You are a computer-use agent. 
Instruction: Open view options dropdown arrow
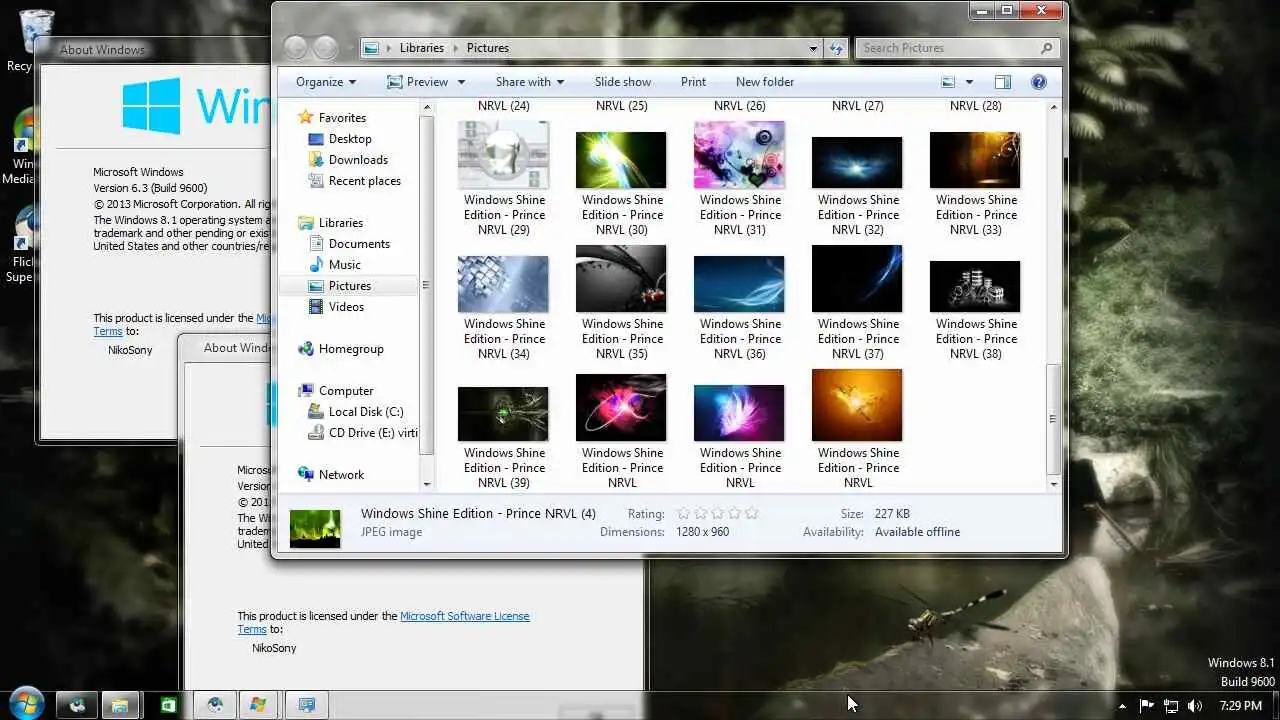click(x=969, y=82)
